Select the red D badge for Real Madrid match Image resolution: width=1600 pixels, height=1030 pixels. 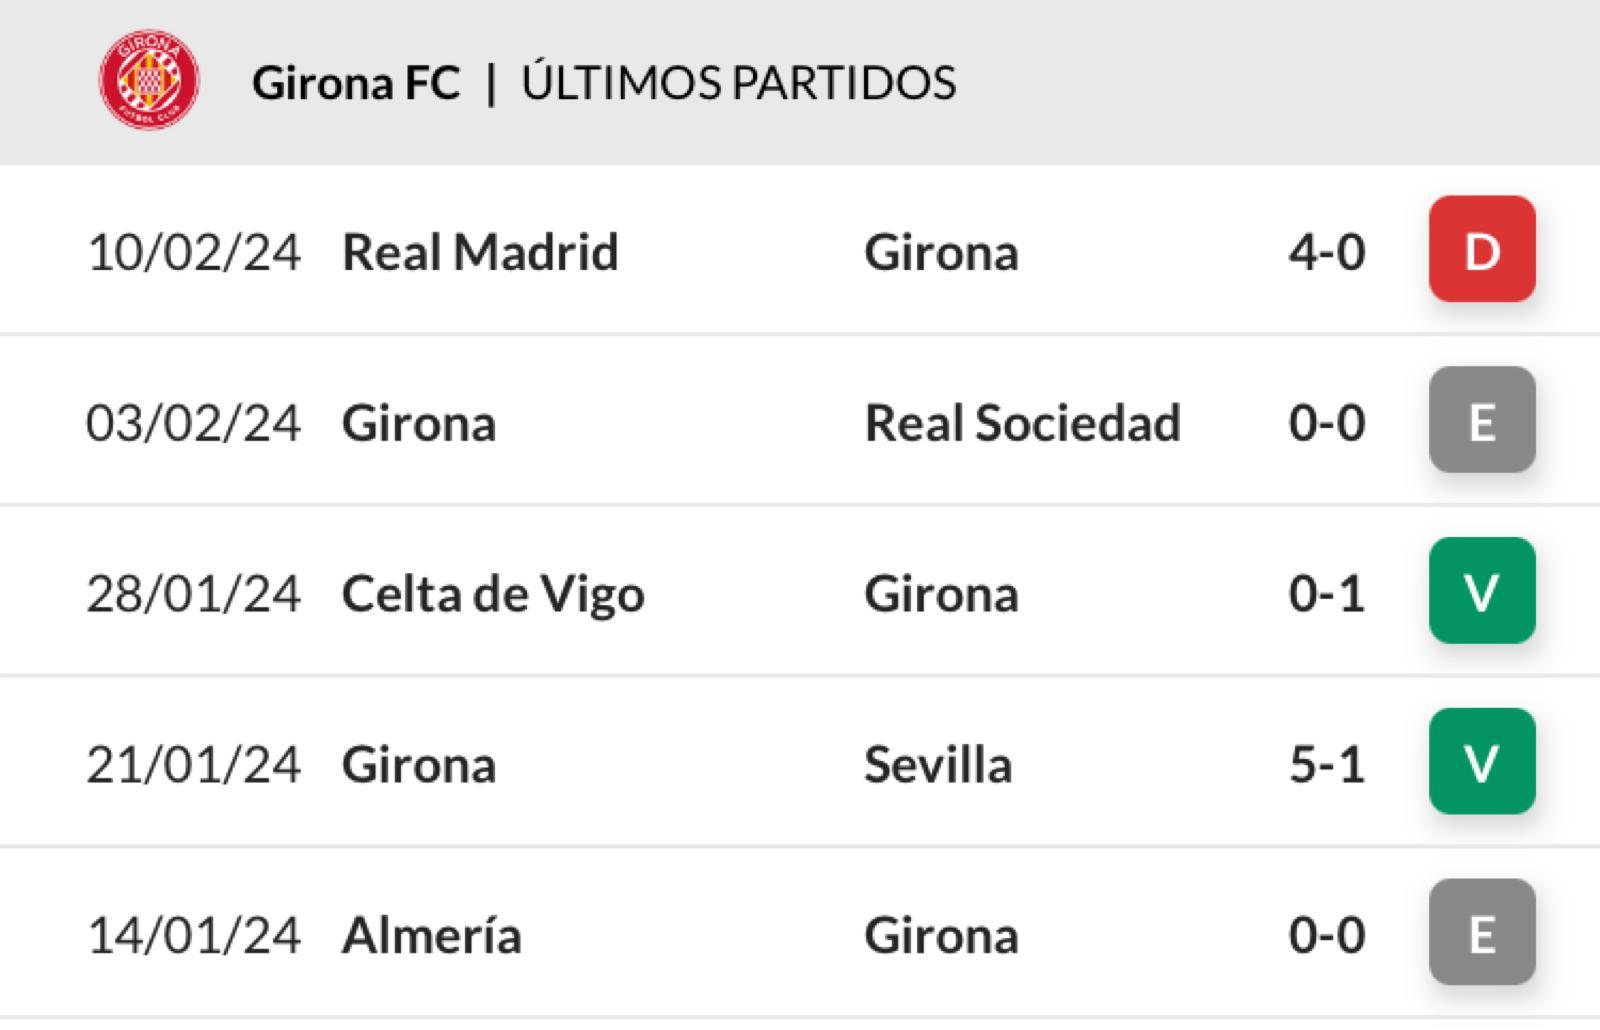[1482, 249]
